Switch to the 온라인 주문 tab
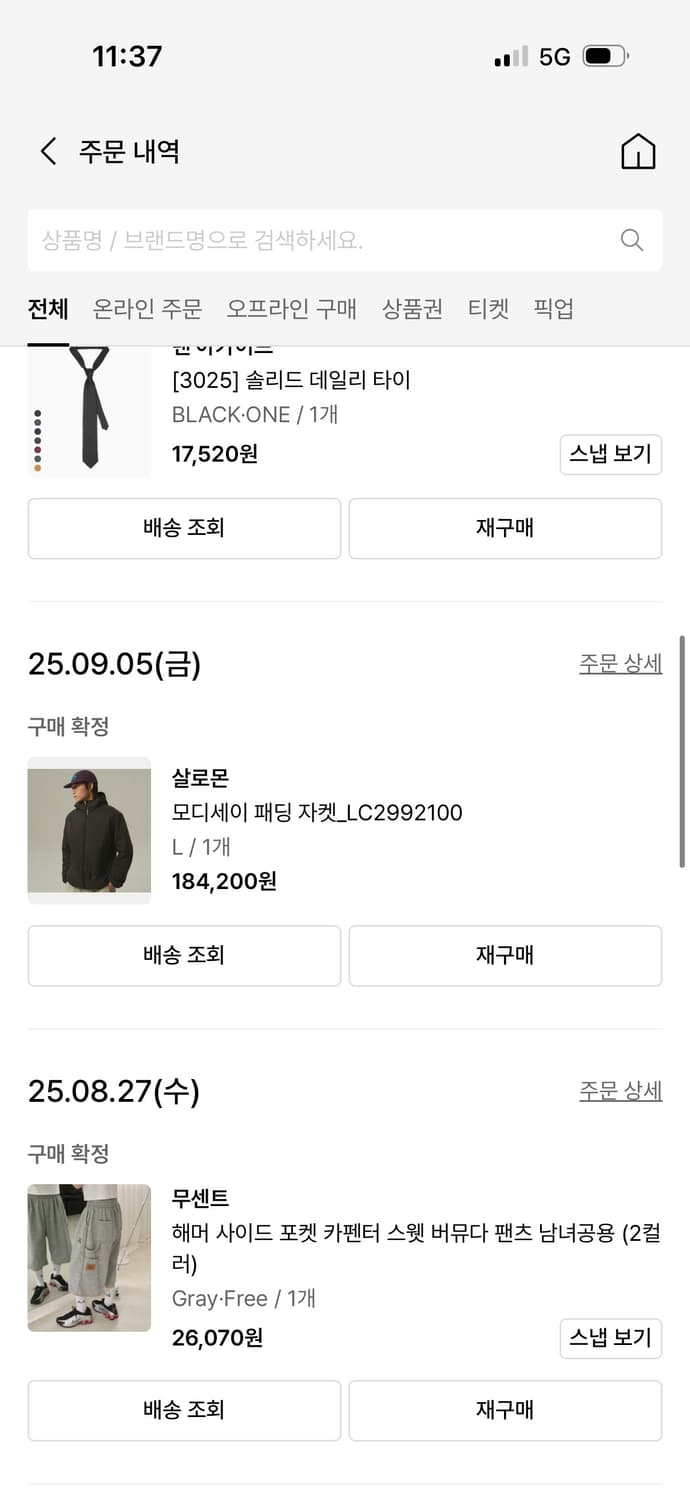Viewport: 690px width, 1500px height. click(x=146, y=310)
